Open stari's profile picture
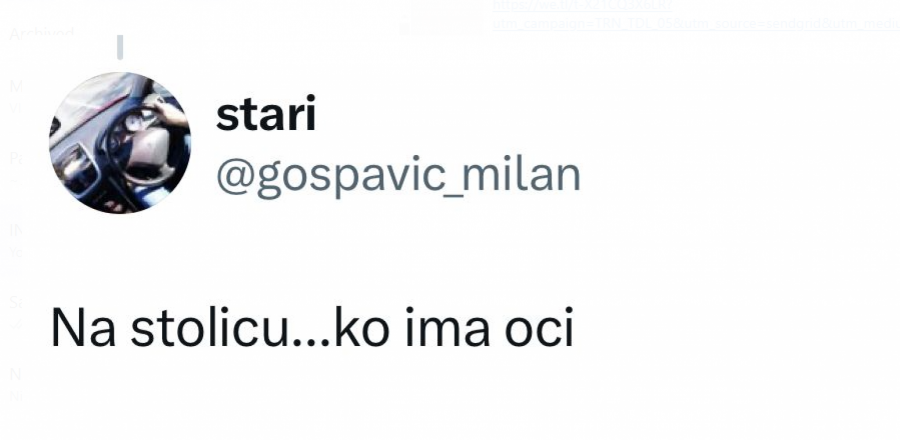 (x=120, y=142)
